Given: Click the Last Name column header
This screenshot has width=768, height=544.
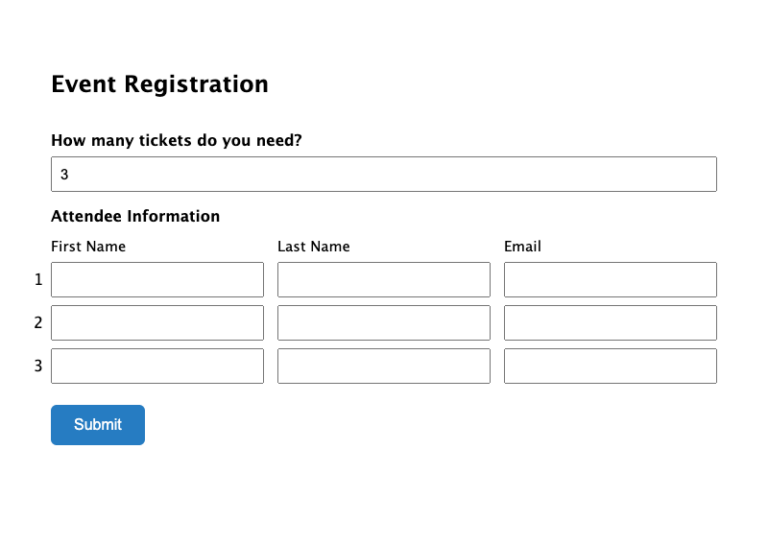Looking at the screenshot, I should coord(314,246).
